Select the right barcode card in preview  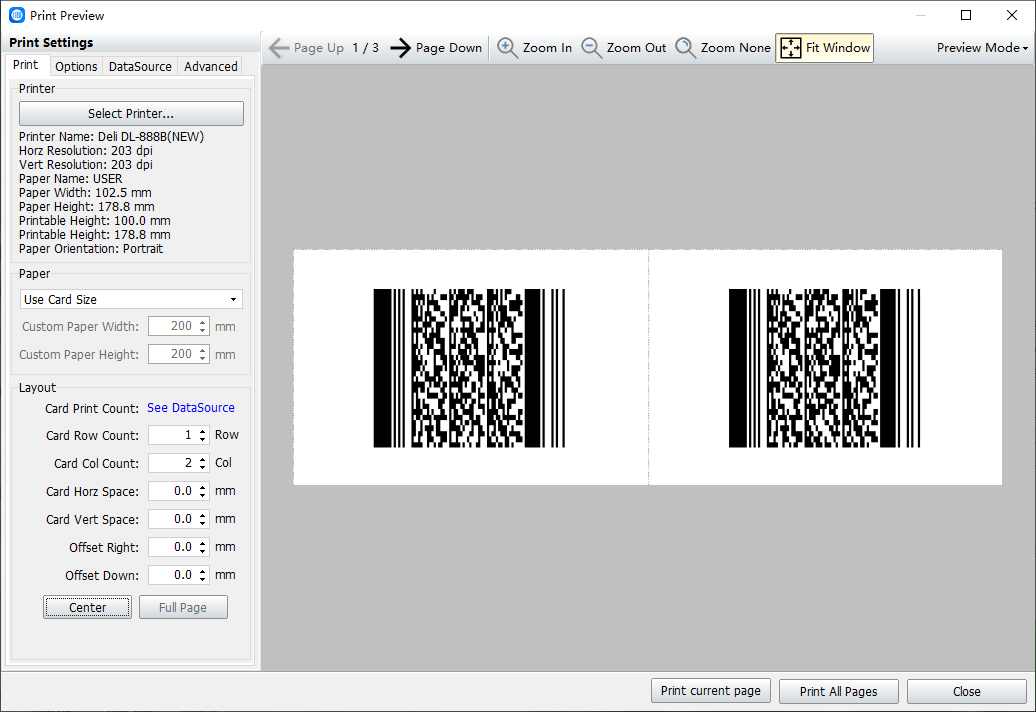tap(825, 367)
